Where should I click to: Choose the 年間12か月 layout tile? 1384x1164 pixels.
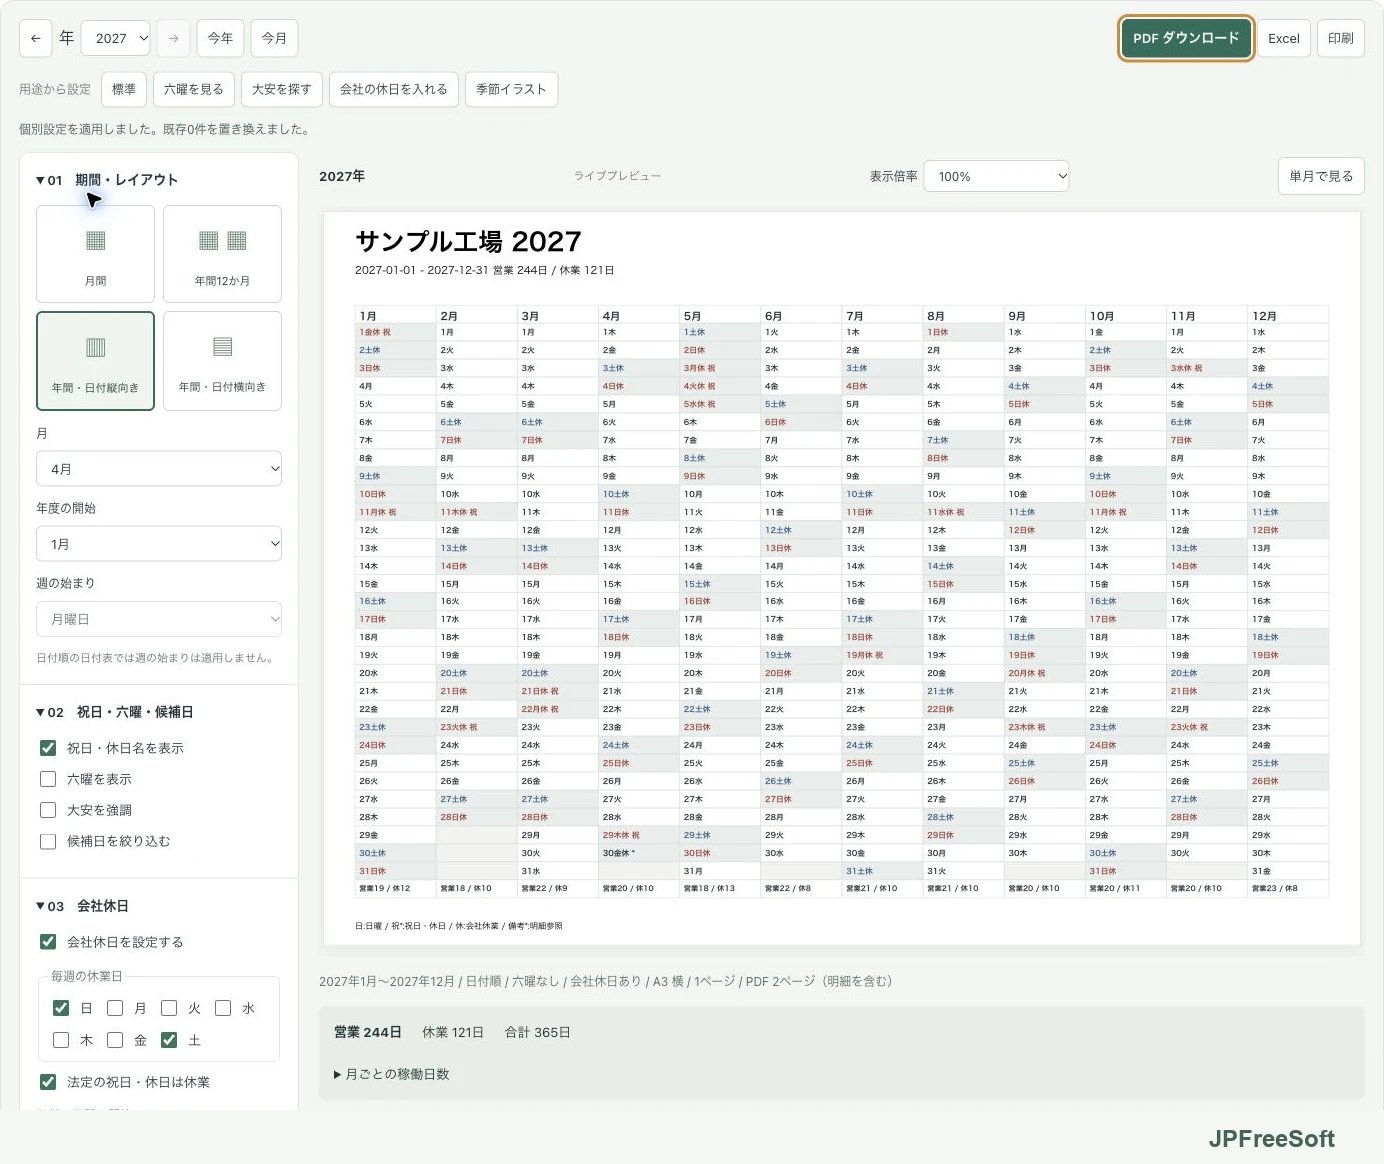tap(222, 254)
